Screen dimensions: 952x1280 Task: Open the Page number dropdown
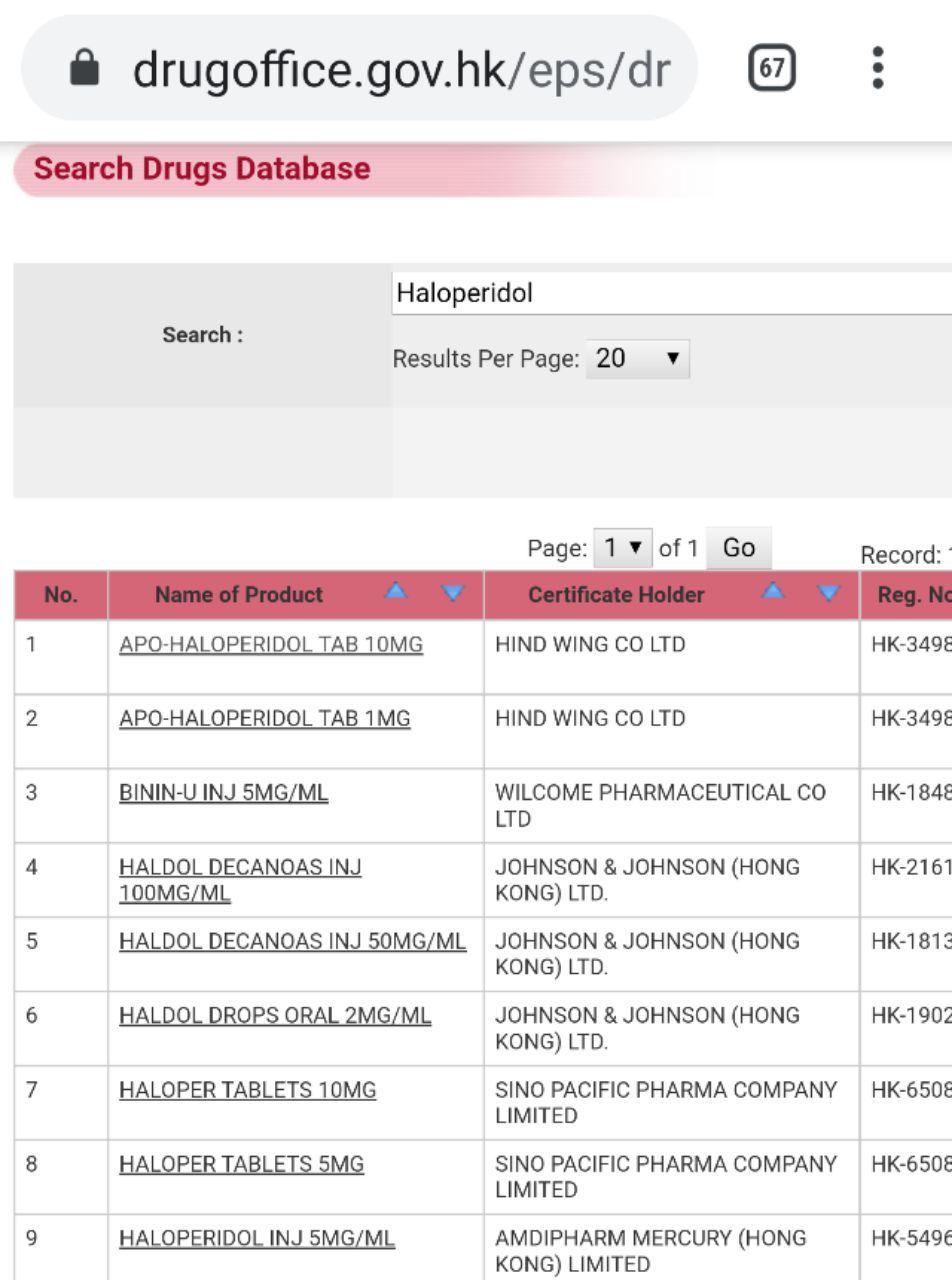pyautogui.click(x=623, y=548)
